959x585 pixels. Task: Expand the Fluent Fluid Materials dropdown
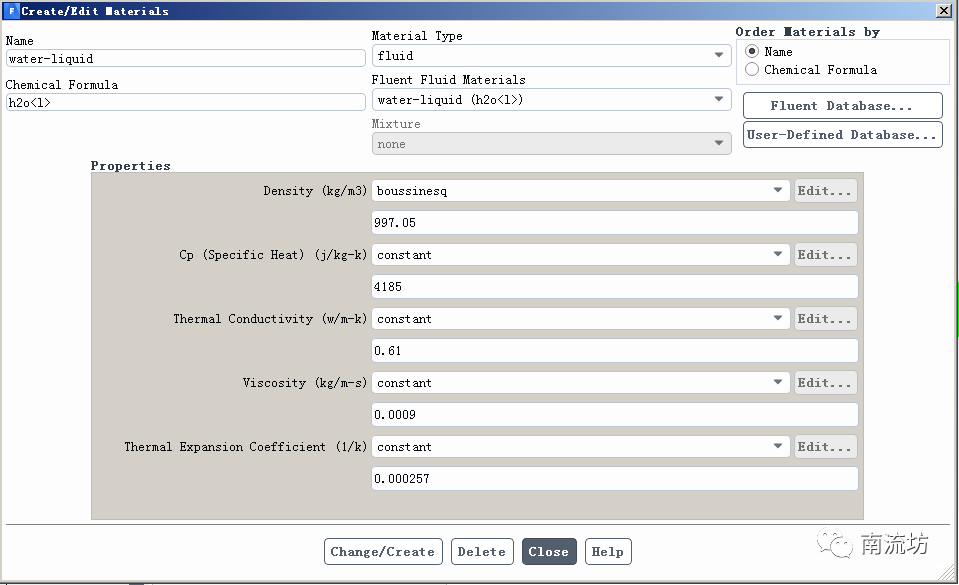(x=551, y=100)
